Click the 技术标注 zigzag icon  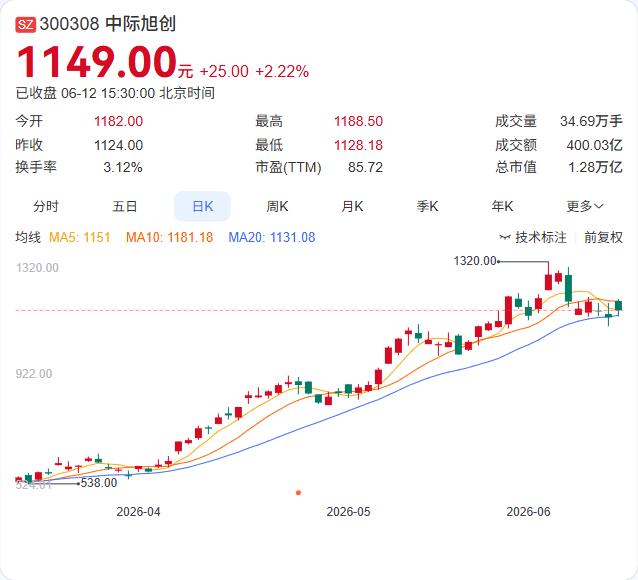click(505, 237)
